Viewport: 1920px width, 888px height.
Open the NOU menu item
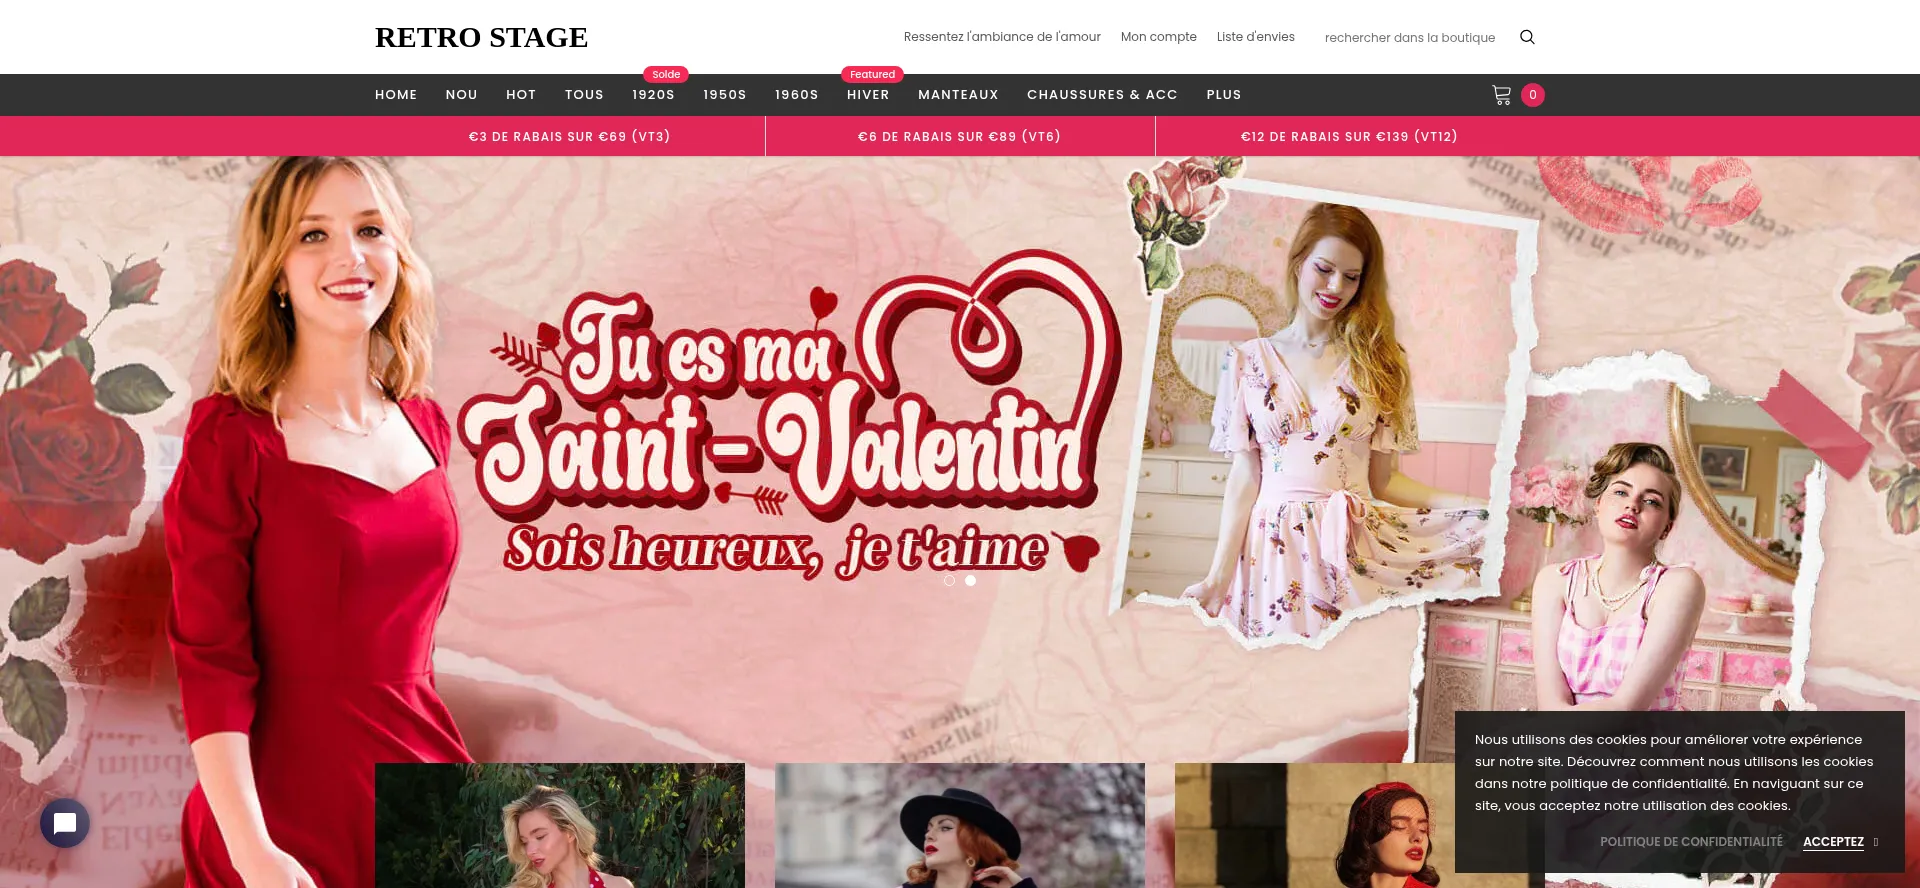pyautogui.click(x=462, y=95)
